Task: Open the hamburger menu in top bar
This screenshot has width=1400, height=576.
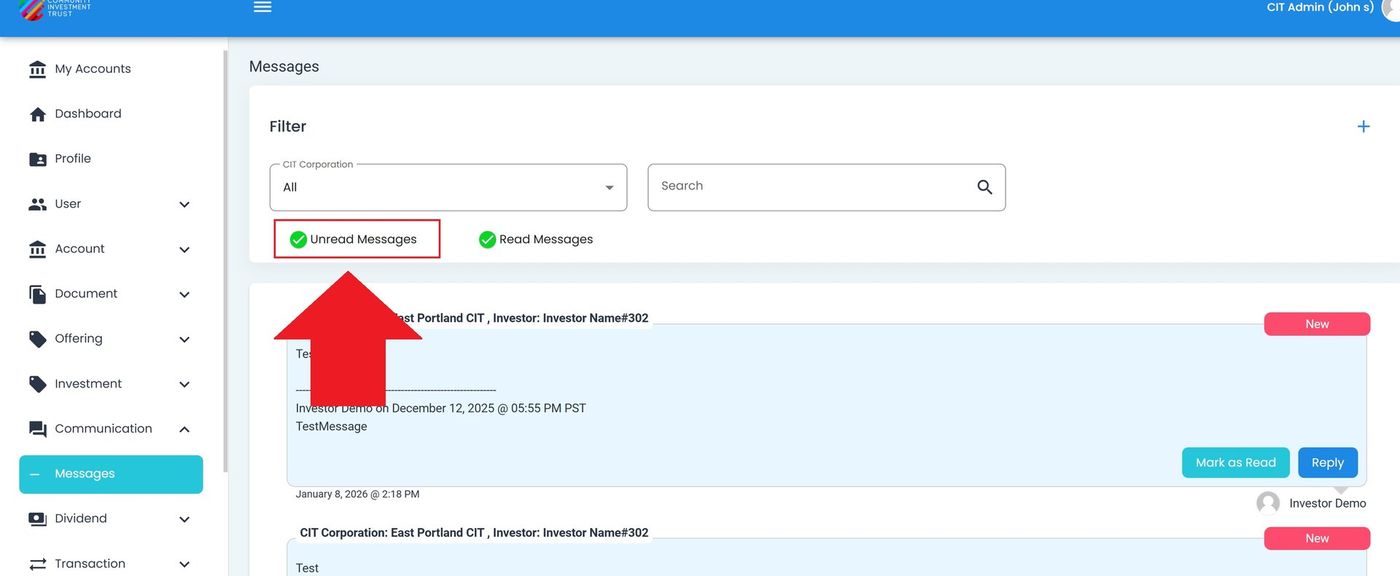Action: 262,7
